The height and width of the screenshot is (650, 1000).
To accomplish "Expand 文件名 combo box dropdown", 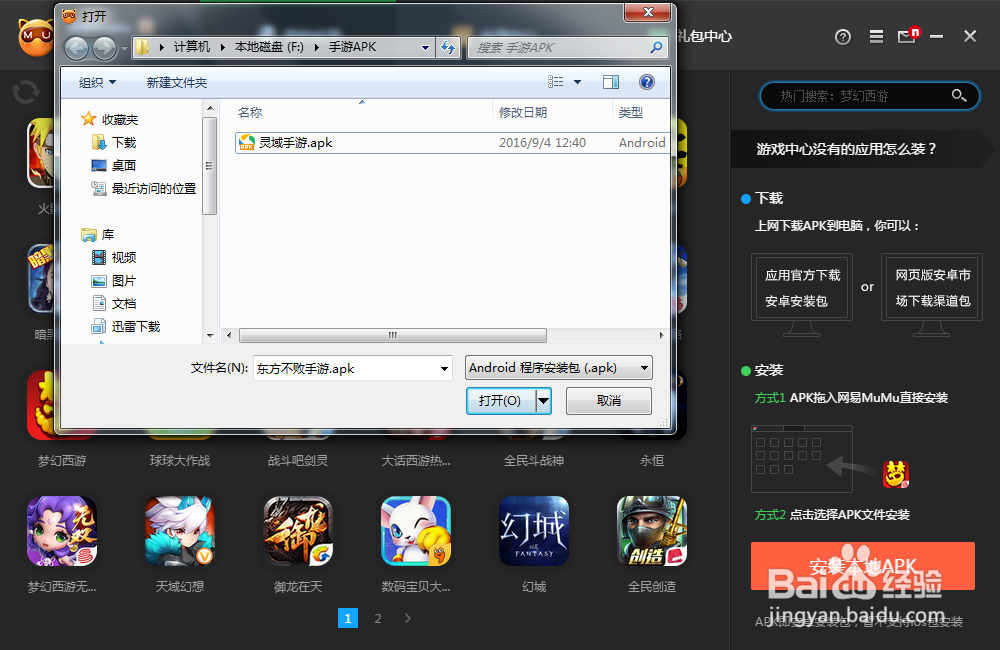I will tap(445, 369).
